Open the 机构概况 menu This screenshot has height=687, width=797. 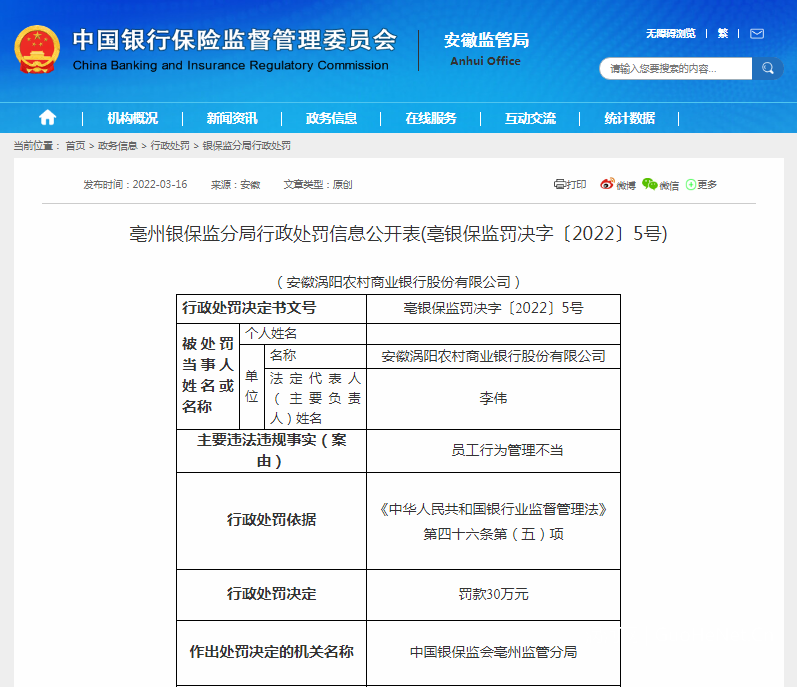click(132, 117)
